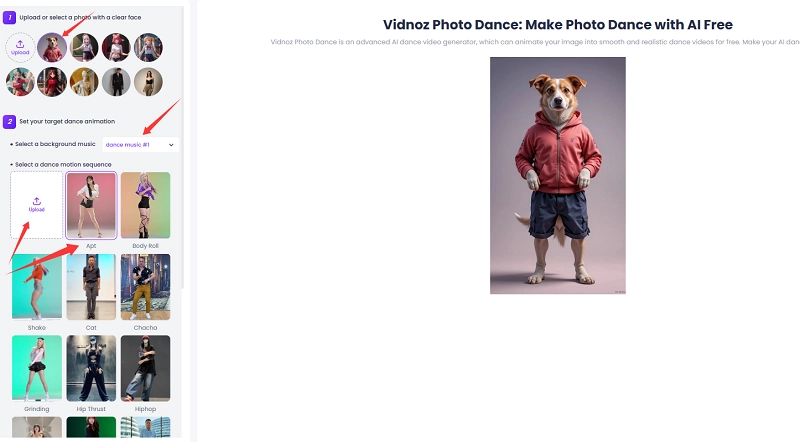Viewport: 800px width, 442px height.
Task: Click 'Select a dance motion sequence' label
Action: (63, 164)
